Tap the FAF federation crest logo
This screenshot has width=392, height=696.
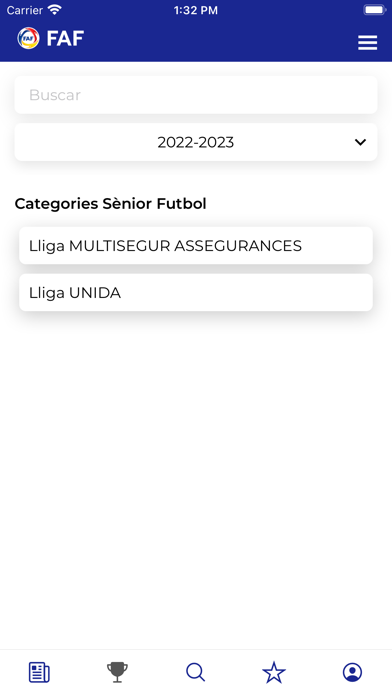tap(28, 38)
